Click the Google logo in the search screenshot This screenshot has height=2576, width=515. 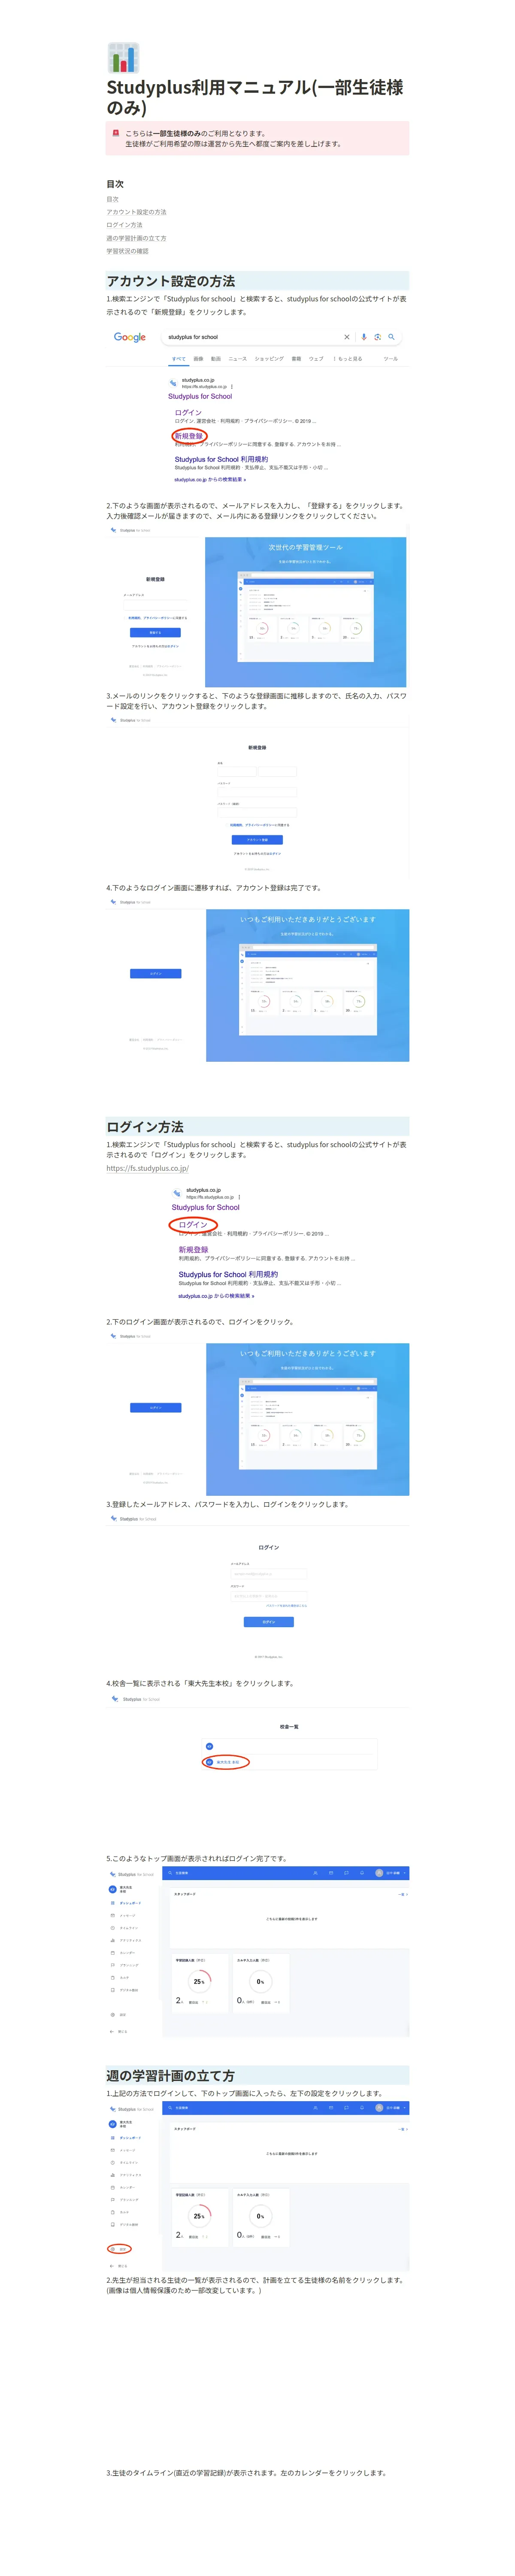(x=130, y=337)
